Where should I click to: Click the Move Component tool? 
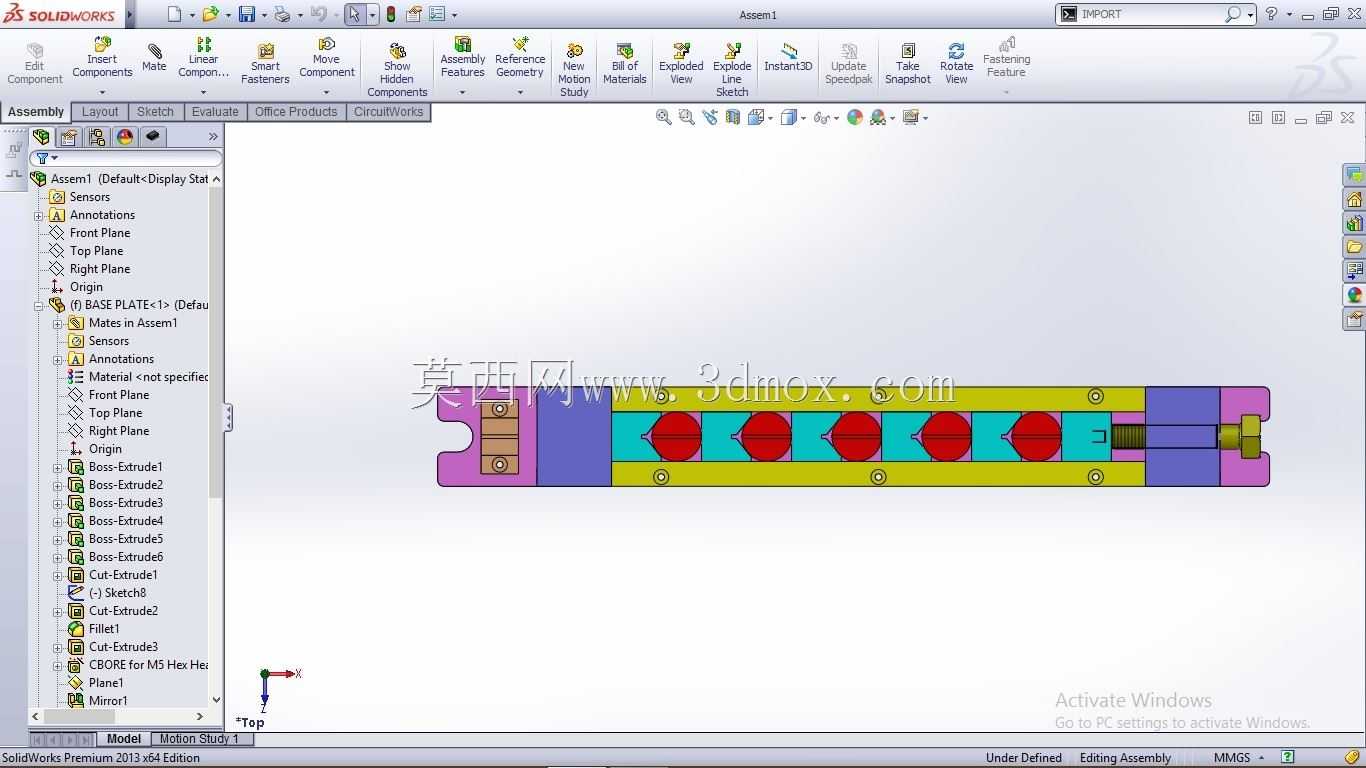pos(327,58)
